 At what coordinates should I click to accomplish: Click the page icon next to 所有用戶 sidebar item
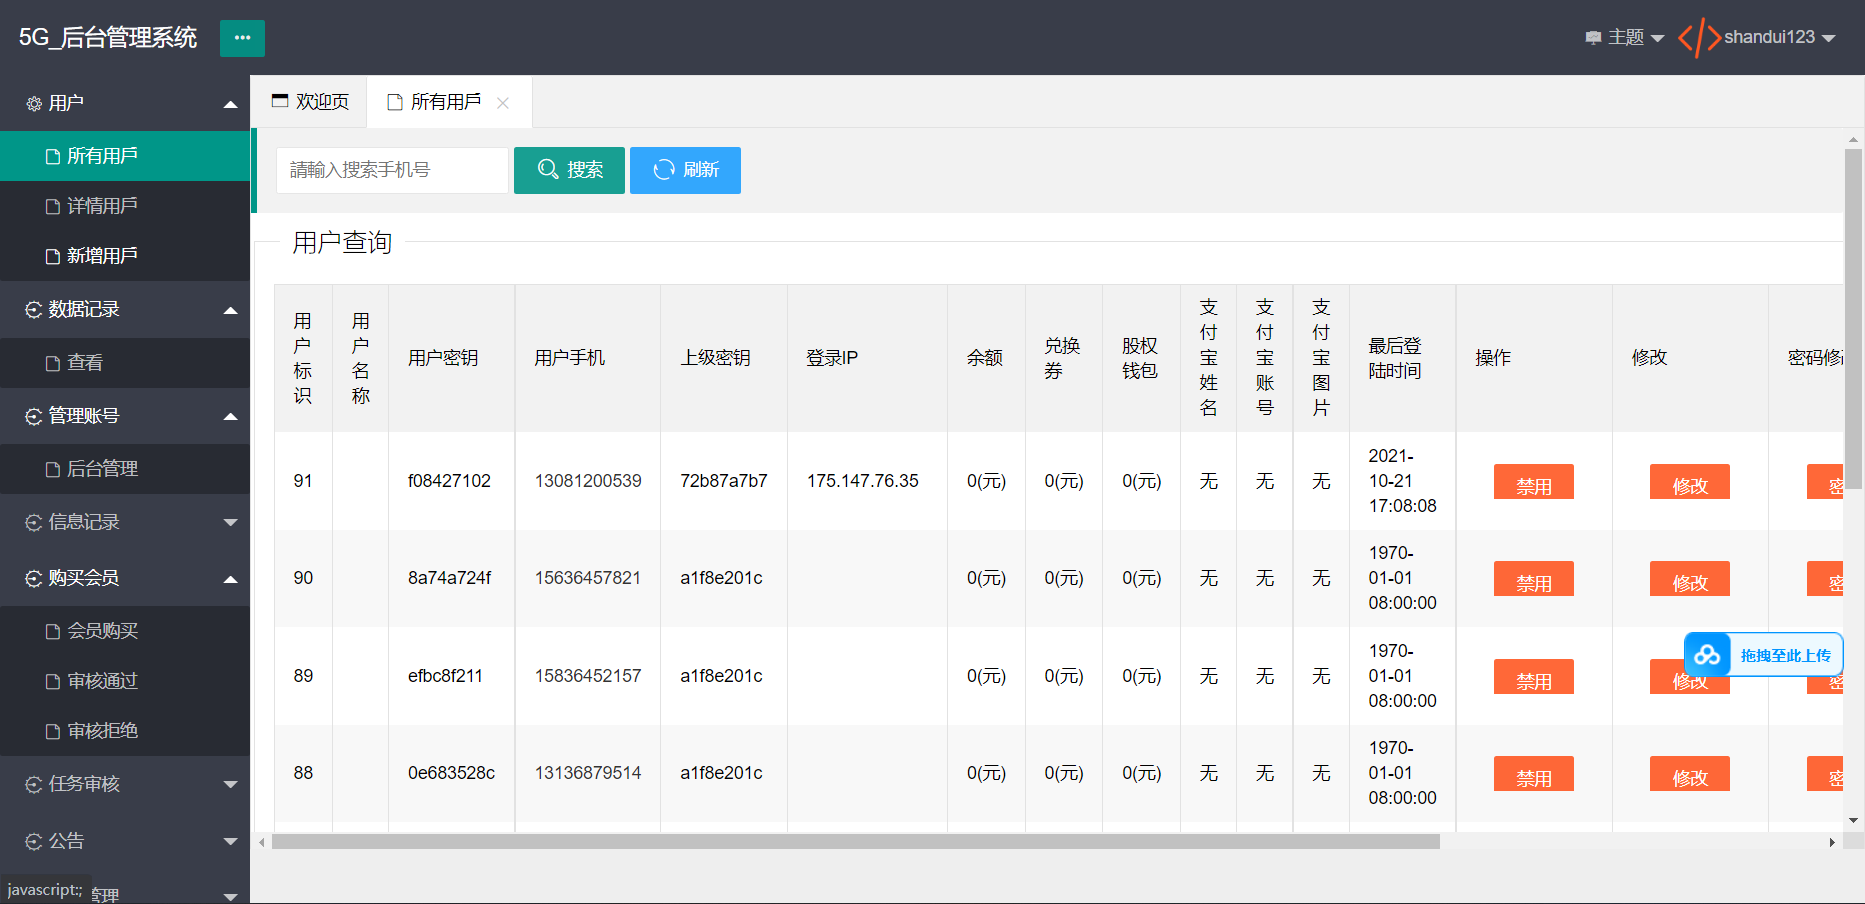point(53,157)
